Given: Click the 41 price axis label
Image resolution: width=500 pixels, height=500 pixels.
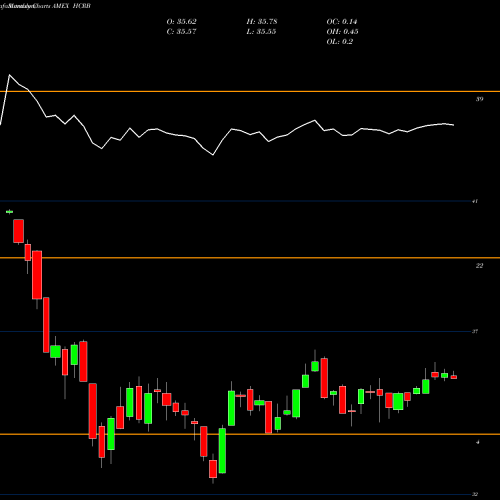Looking at the screenshot, I should click(x=475, y=201).
